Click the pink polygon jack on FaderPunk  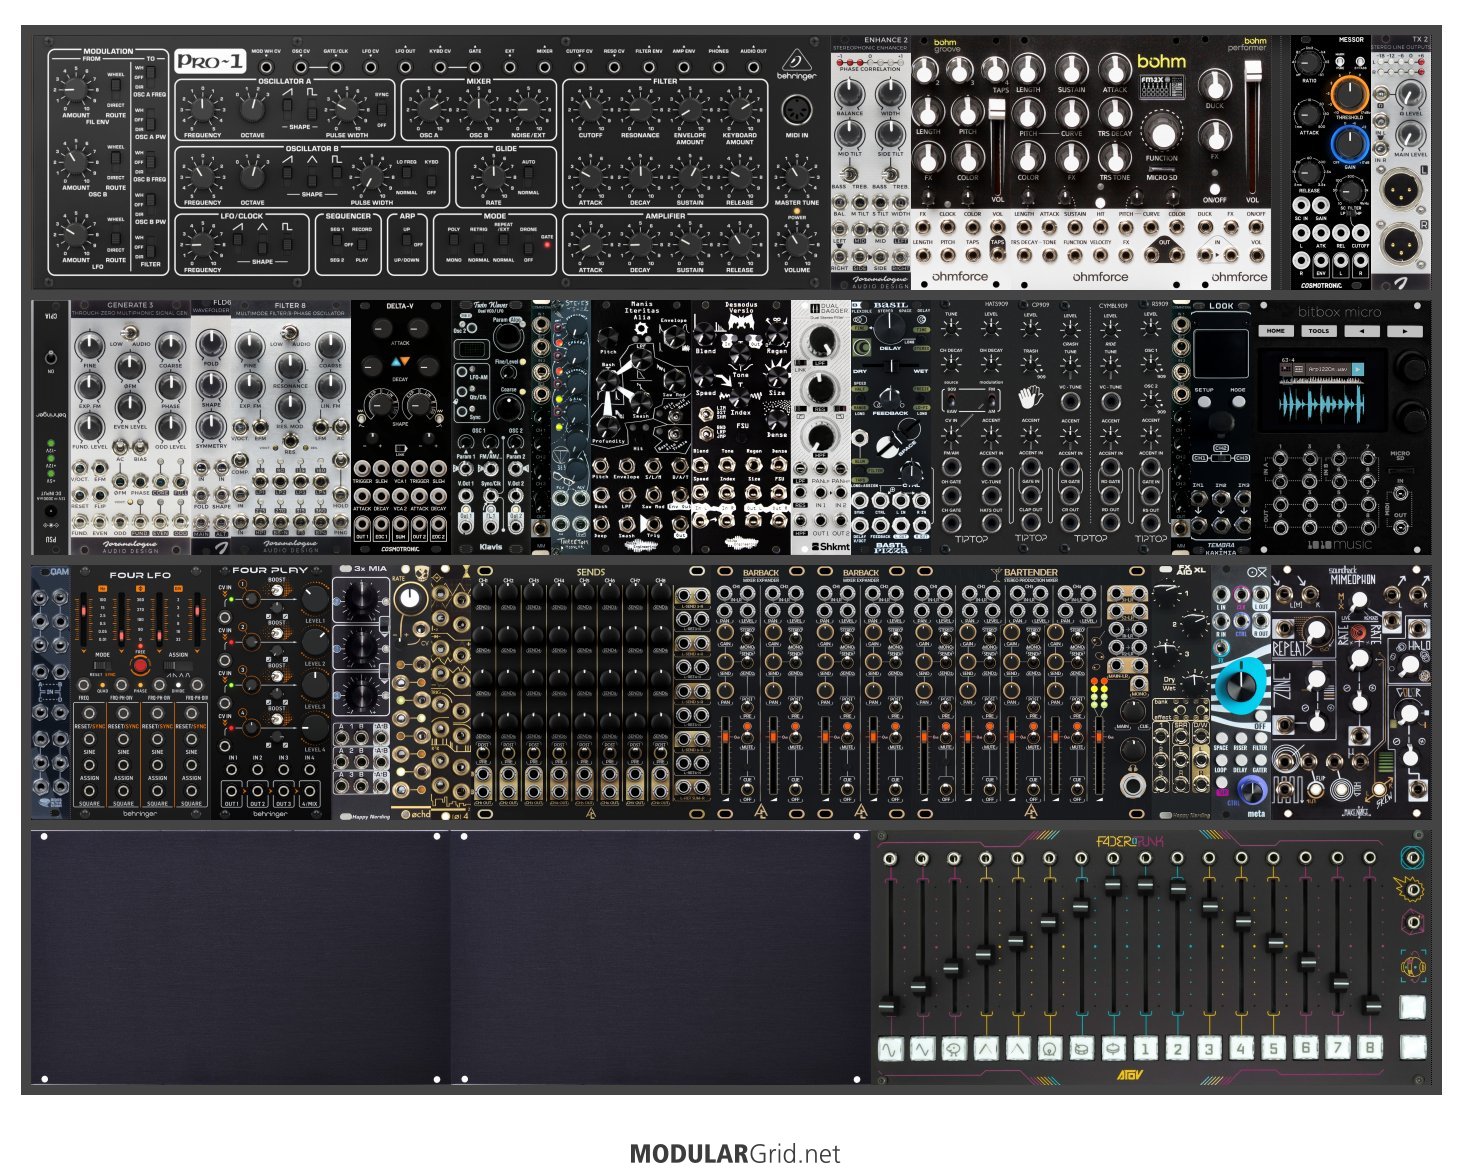1412,921
